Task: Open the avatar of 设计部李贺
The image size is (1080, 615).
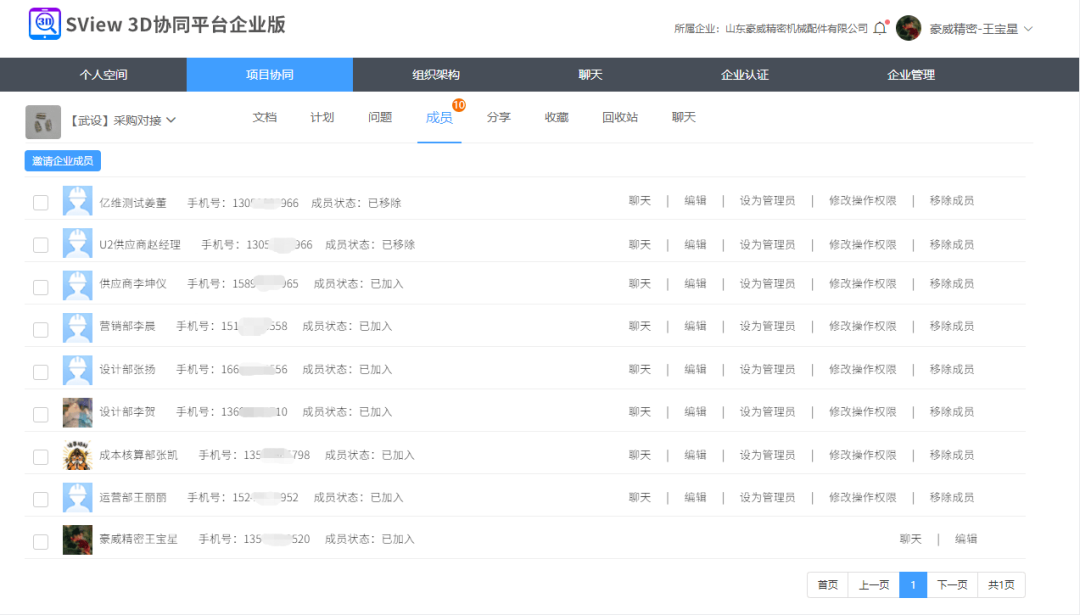Action: 77,411
